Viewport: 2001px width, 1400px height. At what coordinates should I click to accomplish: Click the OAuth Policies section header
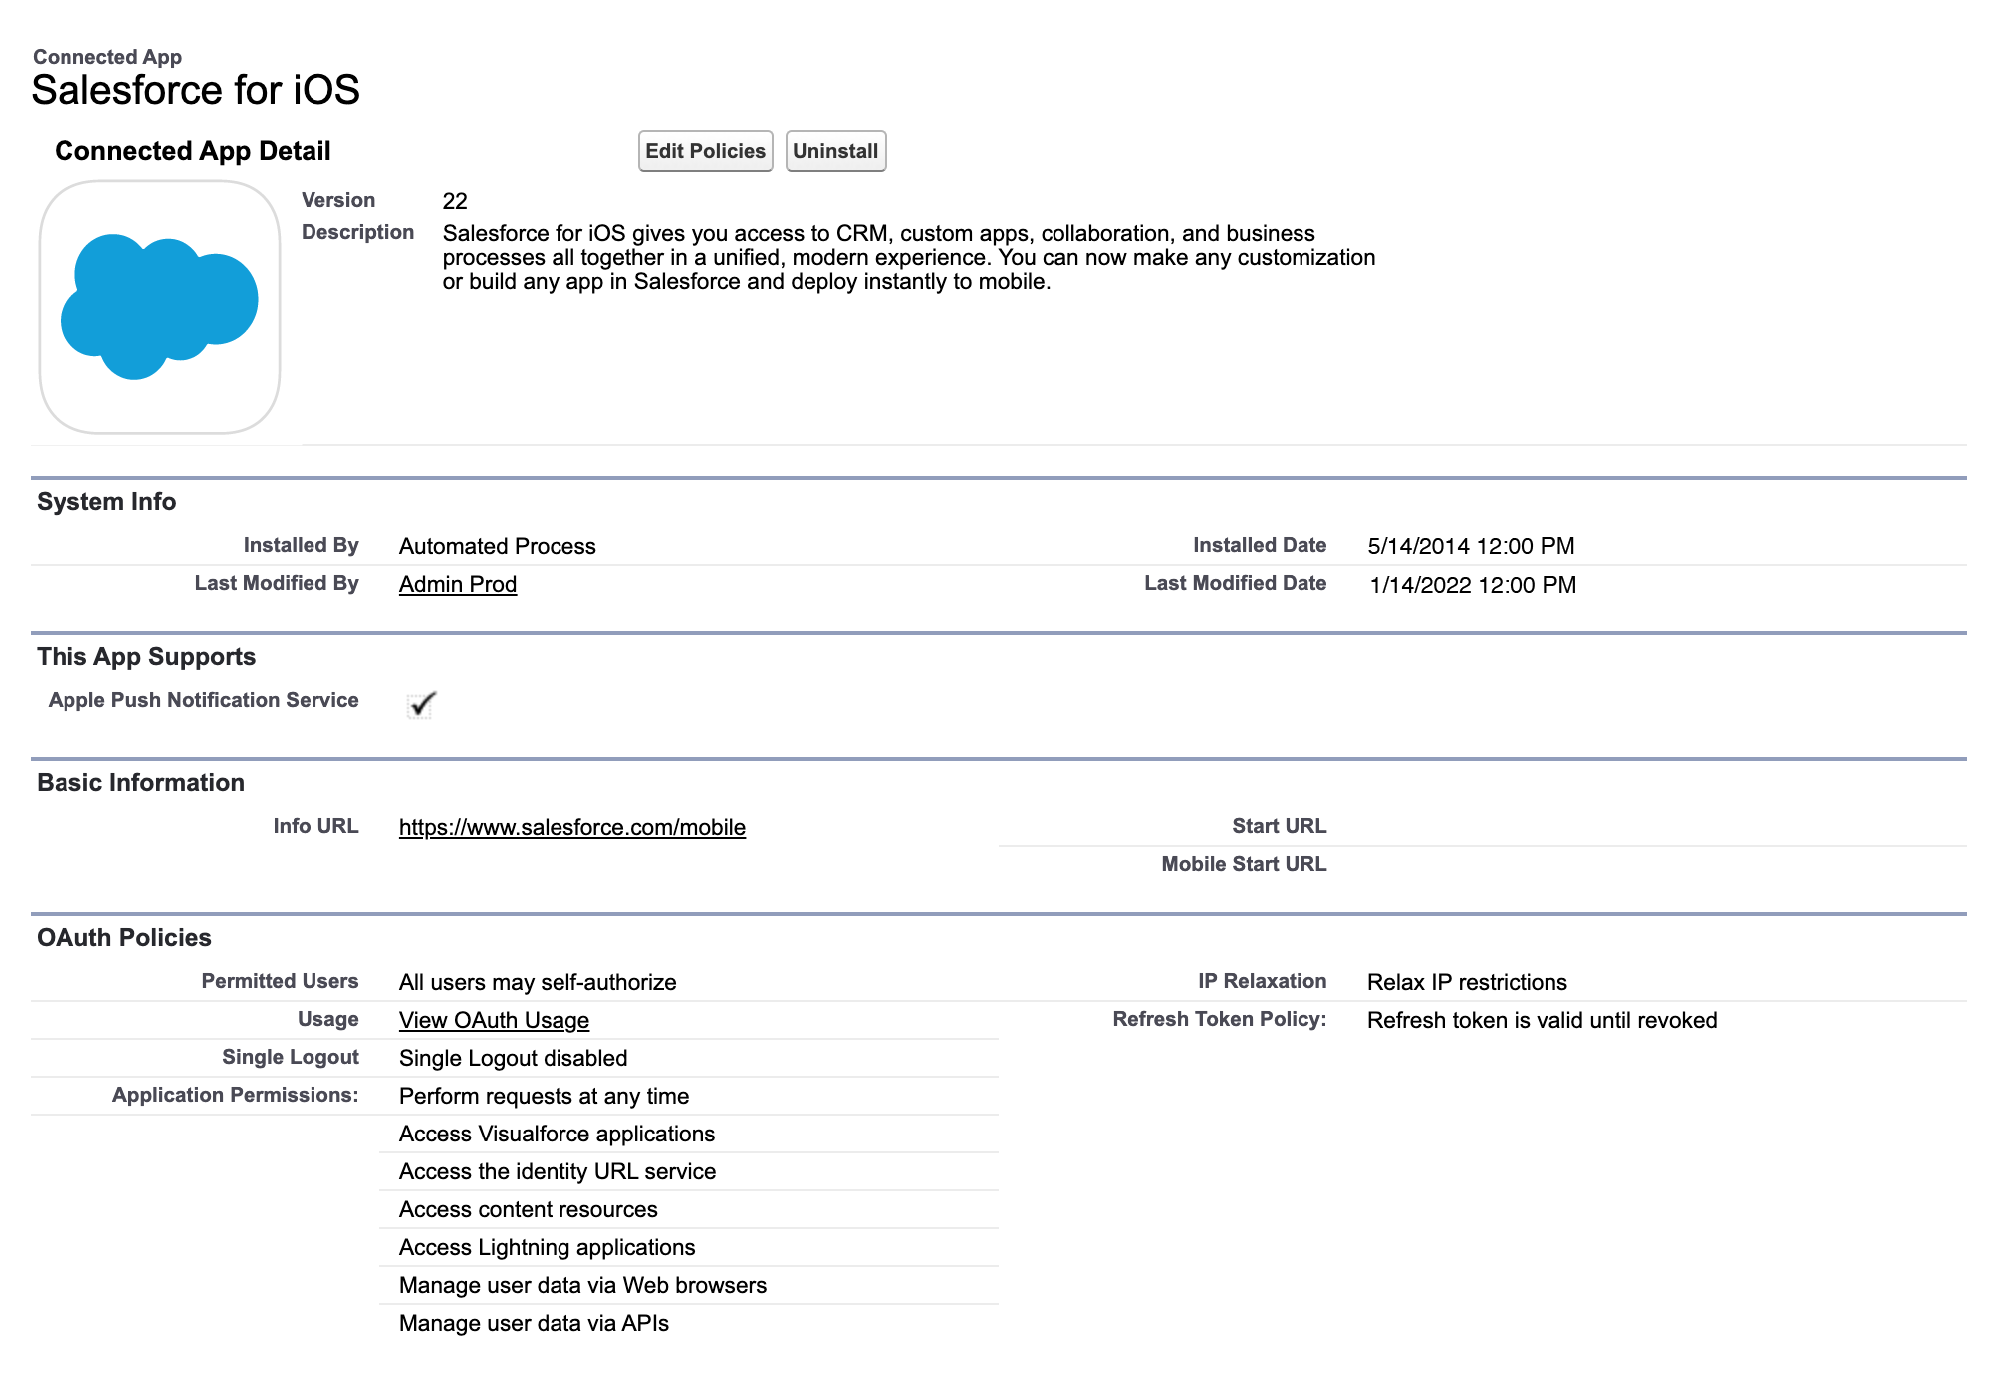(124, 938)
